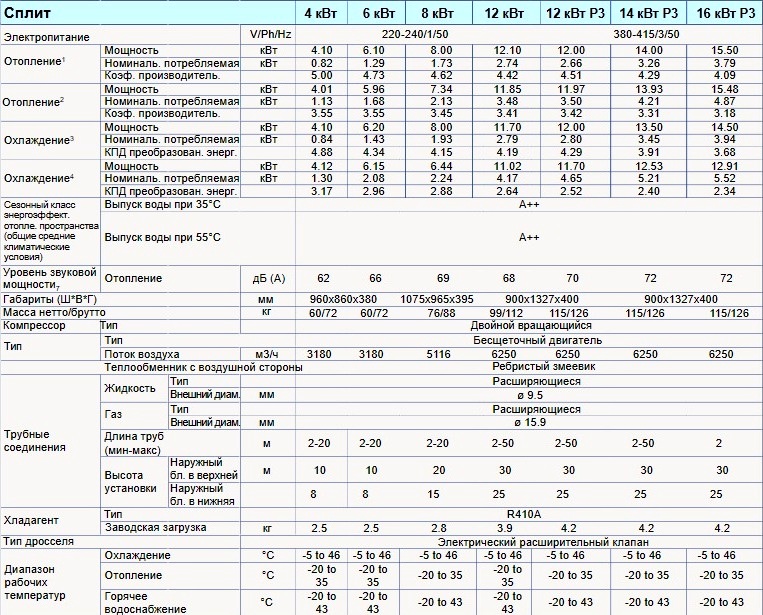The width and height of the screenshot is (763, 615).
Task: Click the lower height value '15'
Action: tap(433, 494)
